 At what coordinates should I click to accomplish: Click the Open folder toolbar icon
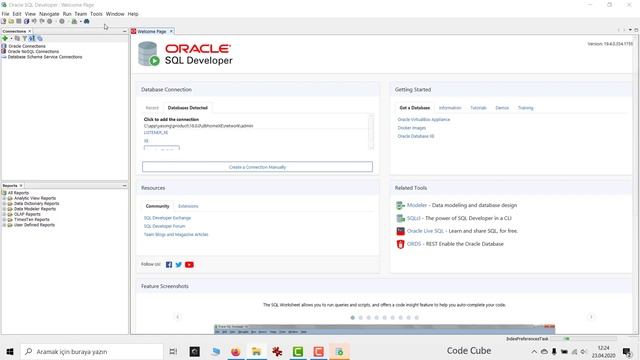pyautogui.click(x=11, y=21)
